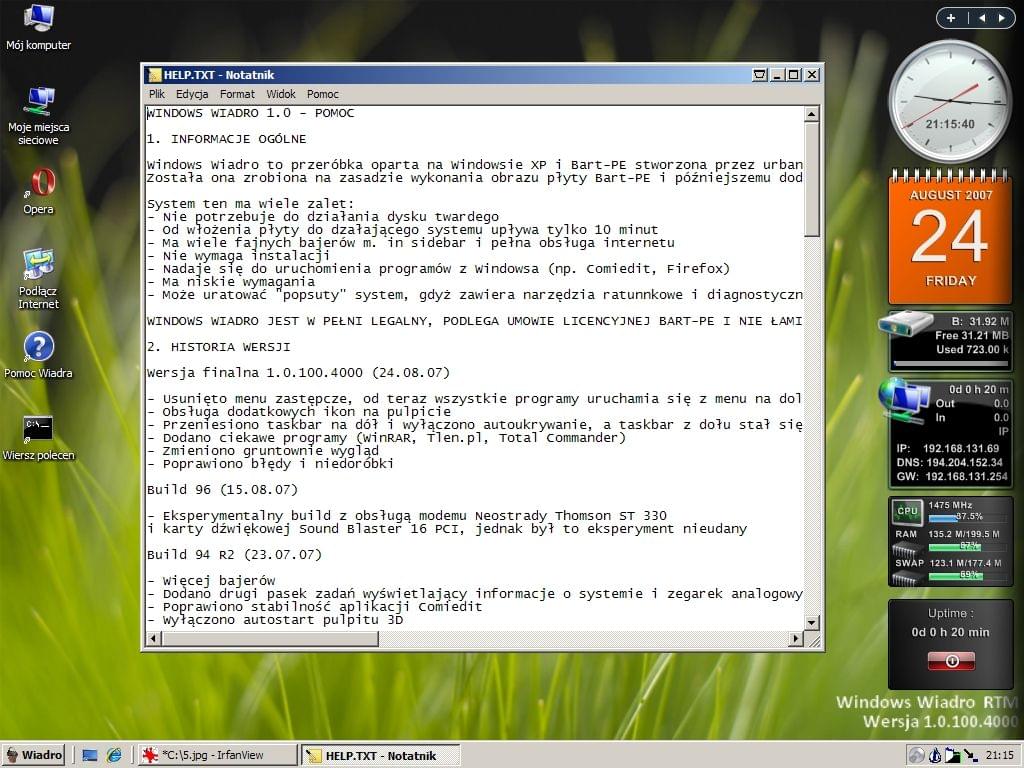Launch Wiersz poleceń command prompt icon

(39, 438)
